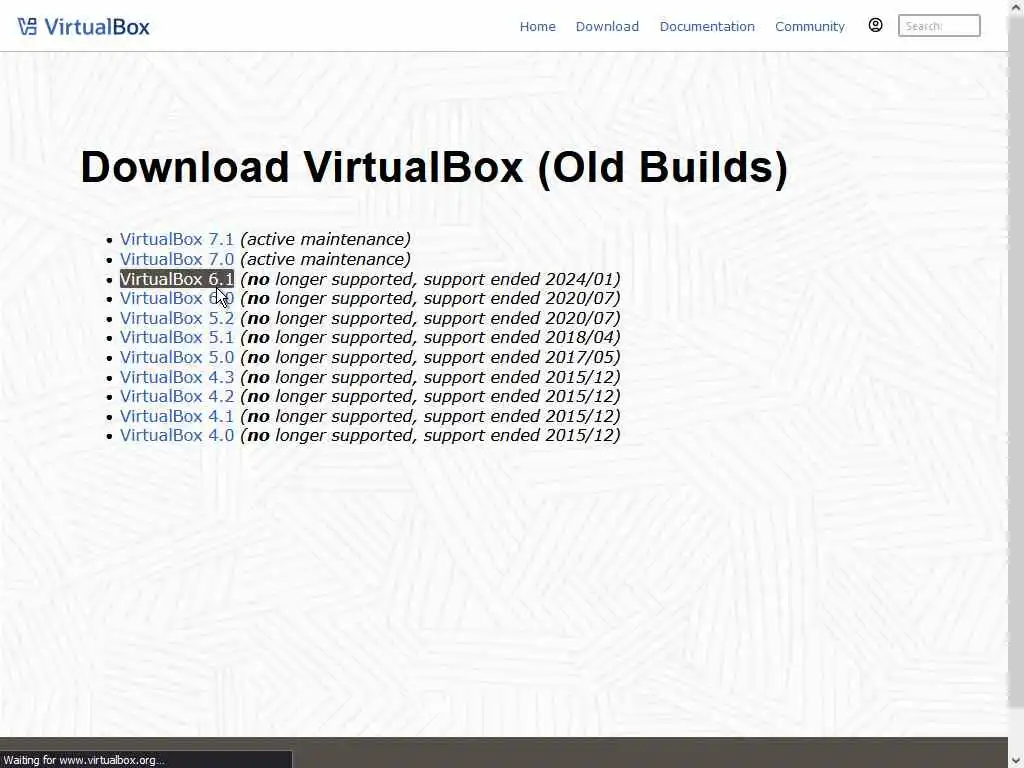The image size is (1024, 768).
Task: Open the Home menu item
Action: (x=537, y=27)
